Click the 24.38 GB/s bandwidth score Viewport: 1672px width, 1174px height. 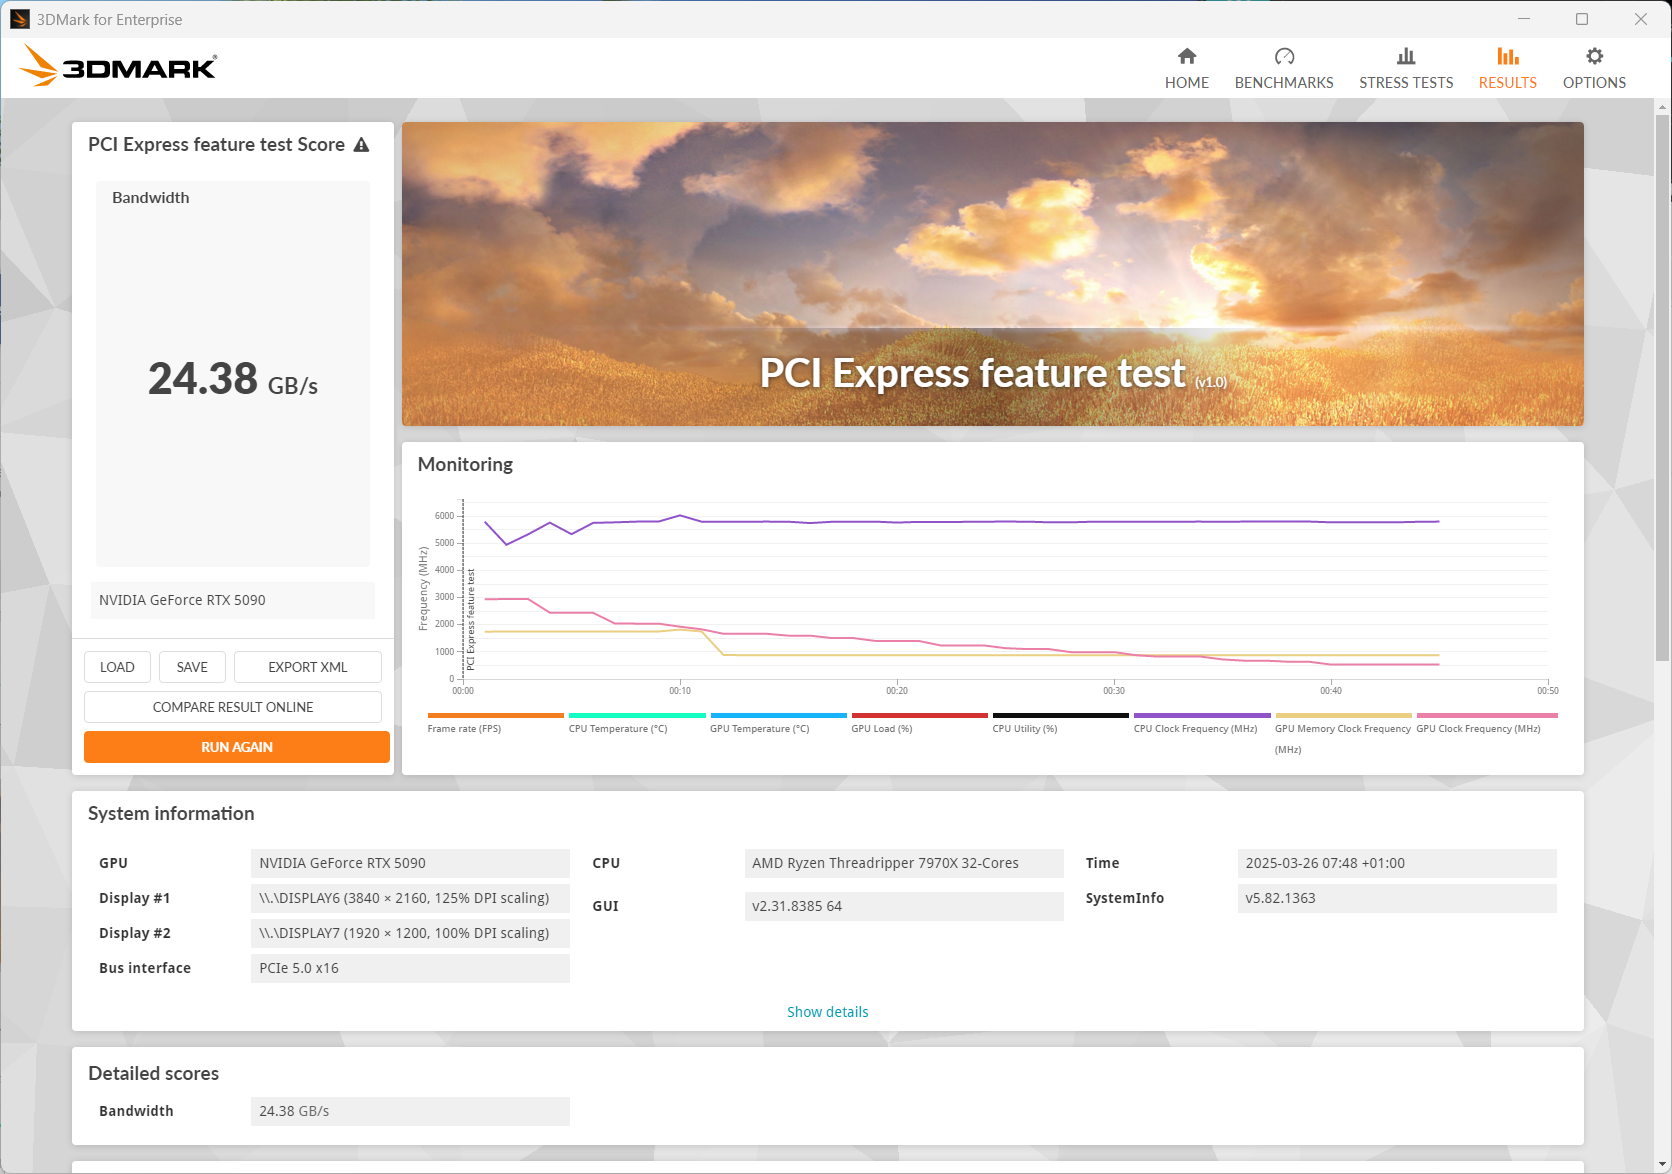pos(233,379)
